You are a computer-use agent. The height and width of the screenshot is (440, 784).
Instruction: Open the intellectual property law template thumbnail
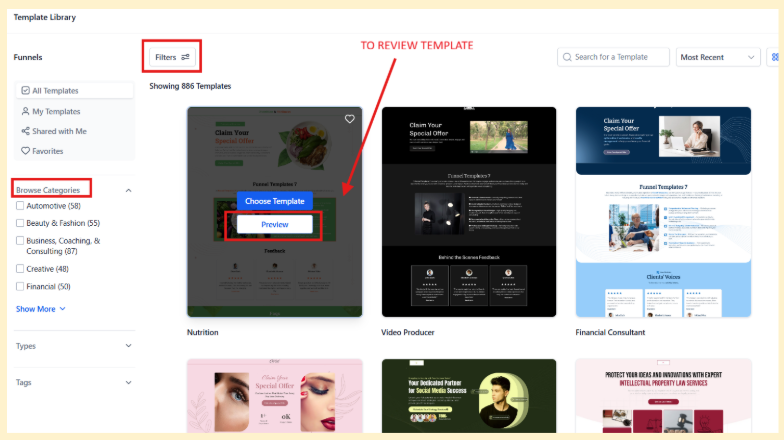(663, 396)
